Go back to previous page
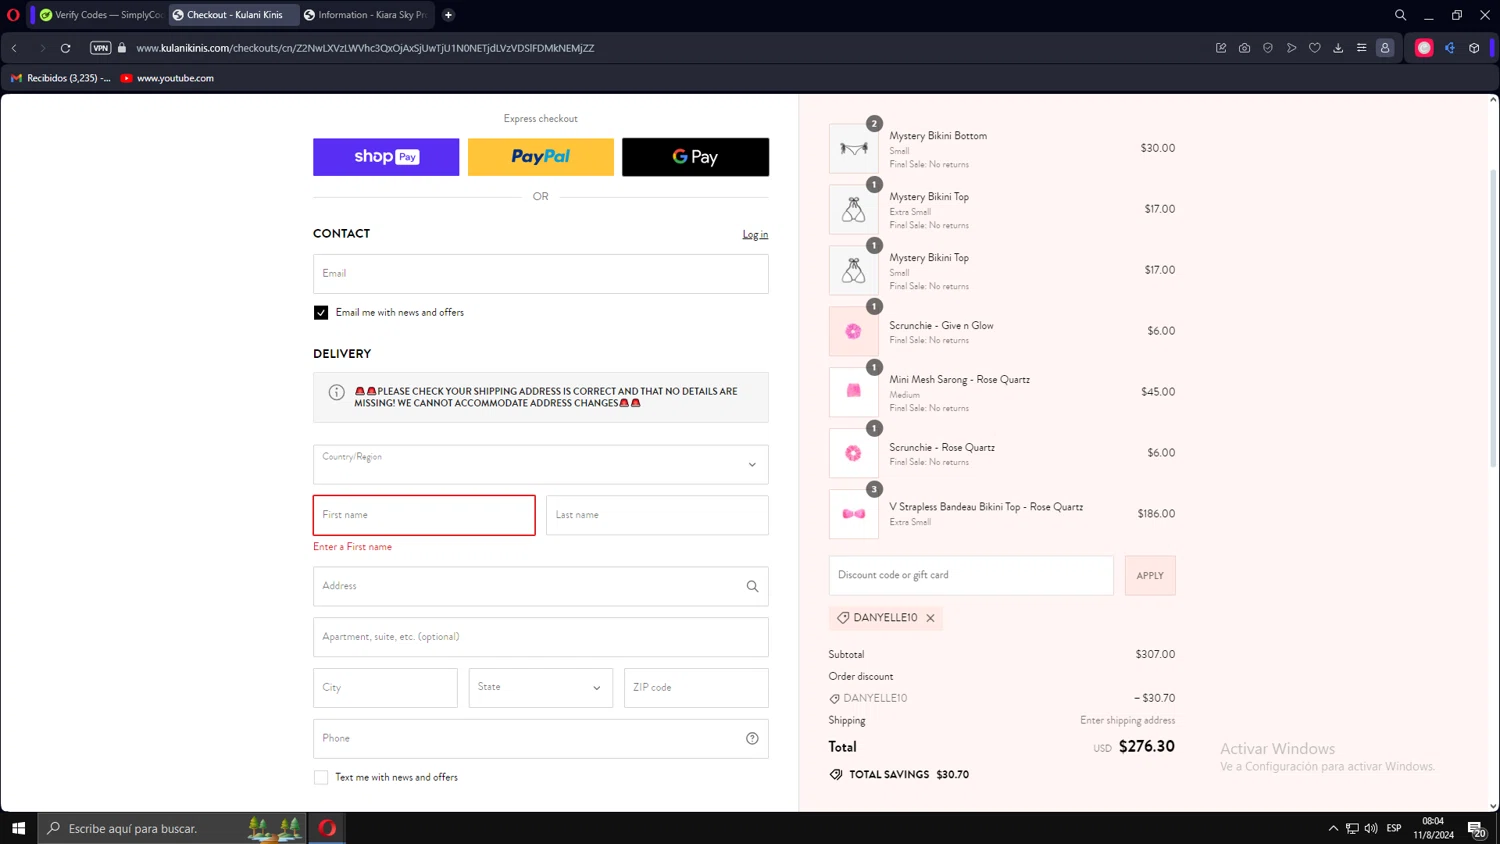 click(15, 48)
